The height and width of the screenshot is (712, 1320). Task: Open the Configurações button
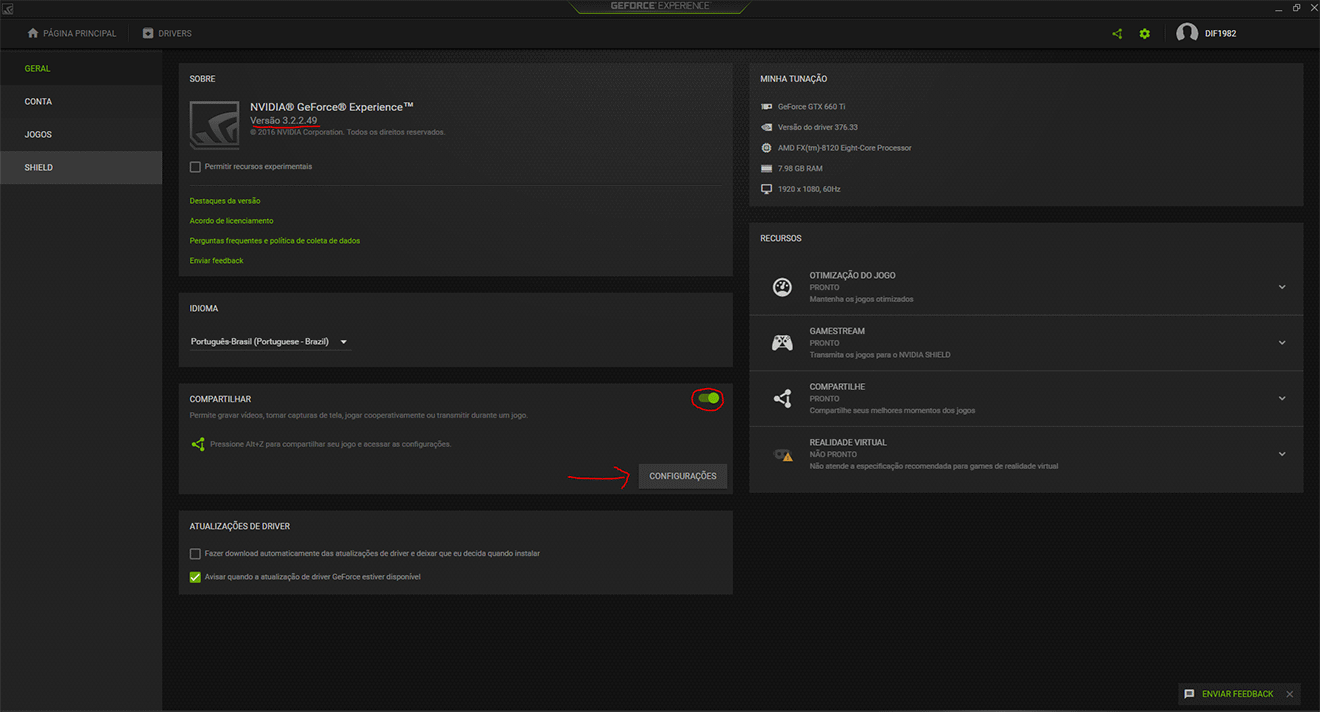[x=683, y=476]
